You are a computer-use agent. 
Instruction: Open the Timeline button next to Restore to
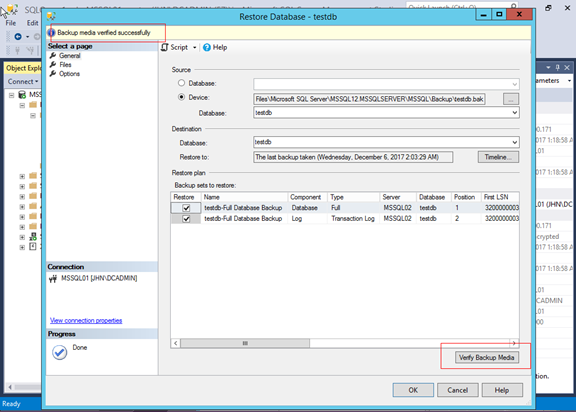point(498,157)
